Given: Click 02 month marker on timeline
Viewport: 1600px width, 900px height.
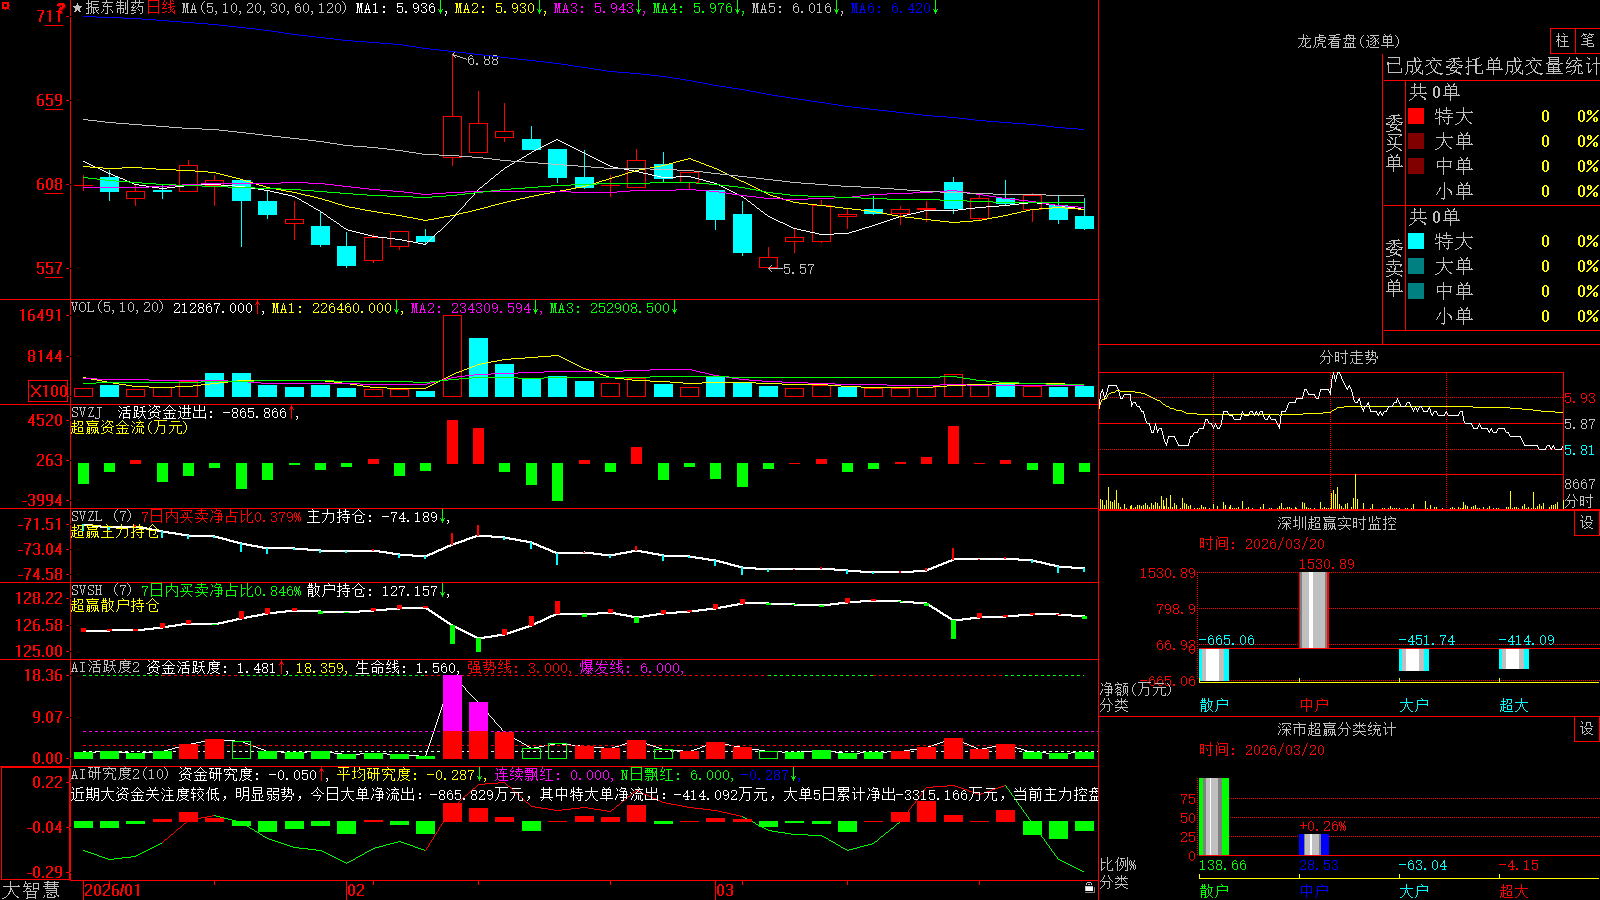Looking at the screenshot, I should pos(356,890).
